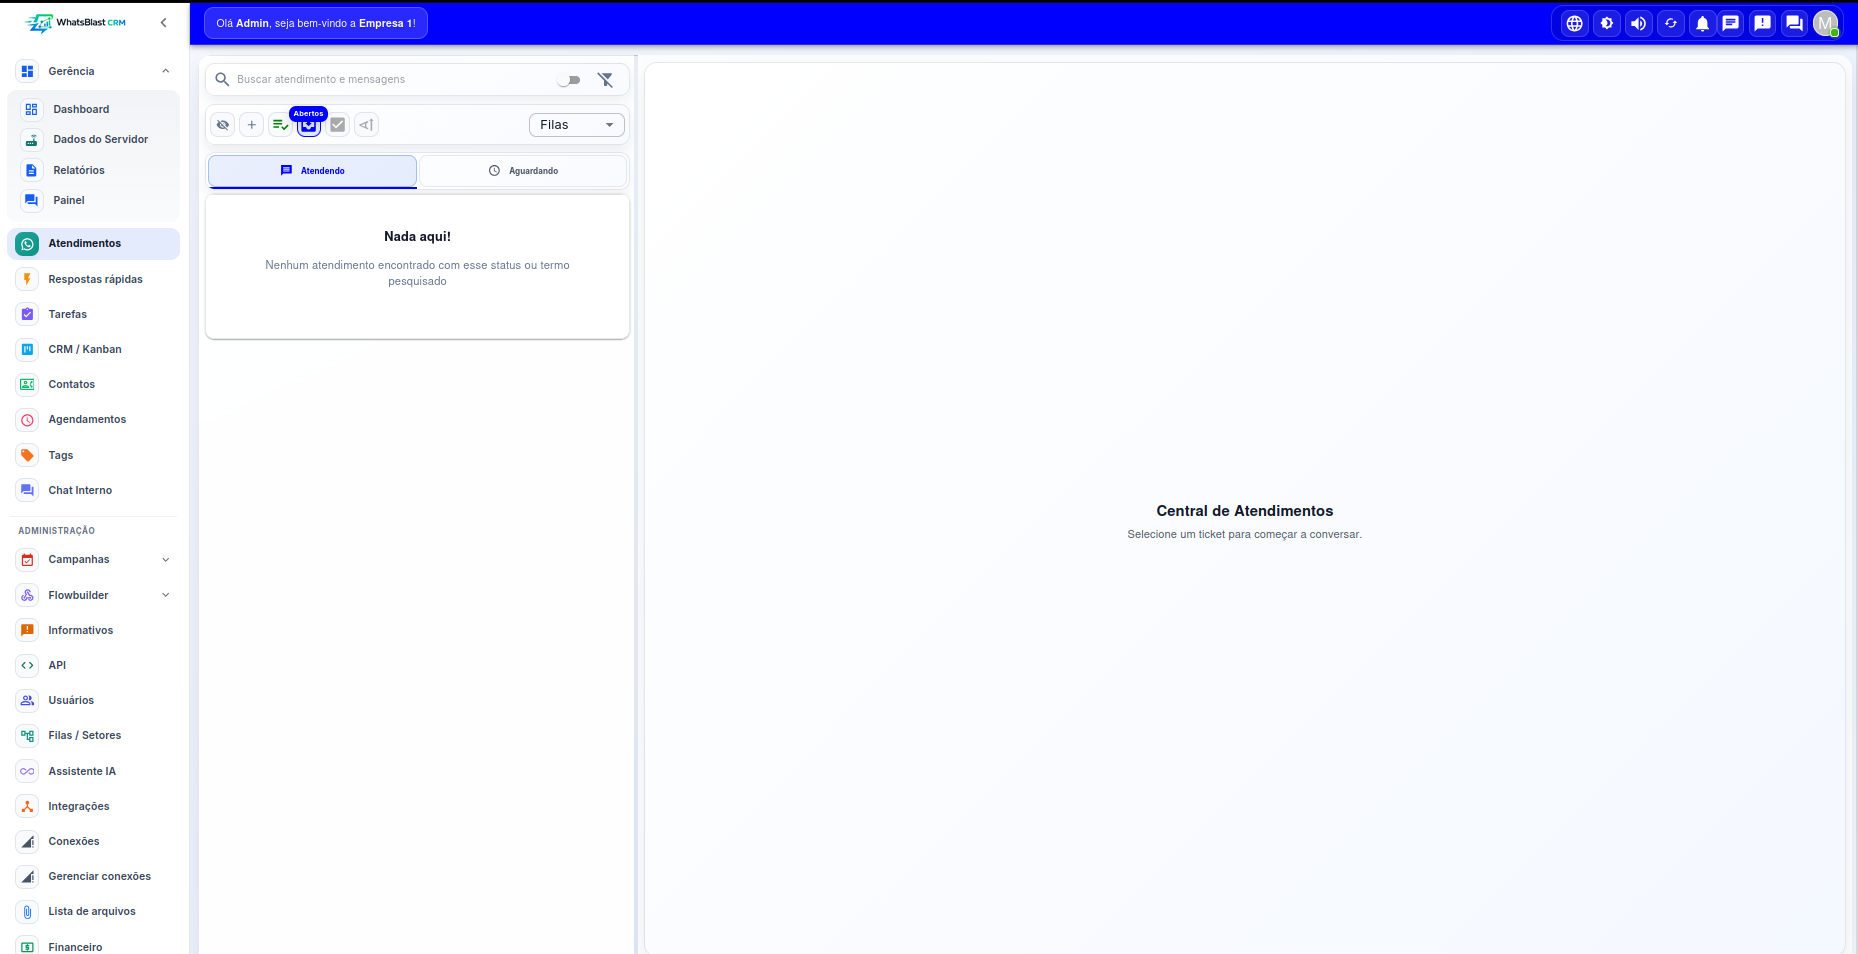The height and width of the screenshot is (954, 1858).
Task: Click the Flowbuilder icon
Action: point(27,595)
